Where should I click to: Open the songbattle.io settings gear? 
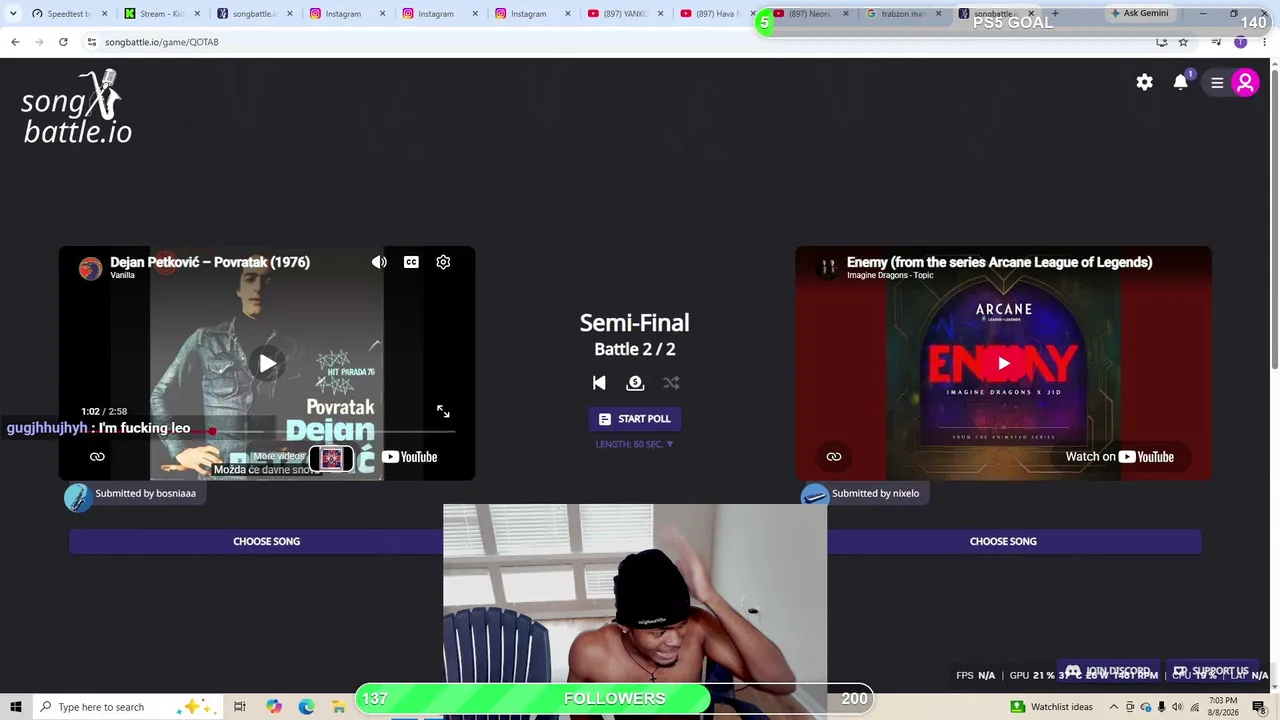click(x=1145, y=83)
